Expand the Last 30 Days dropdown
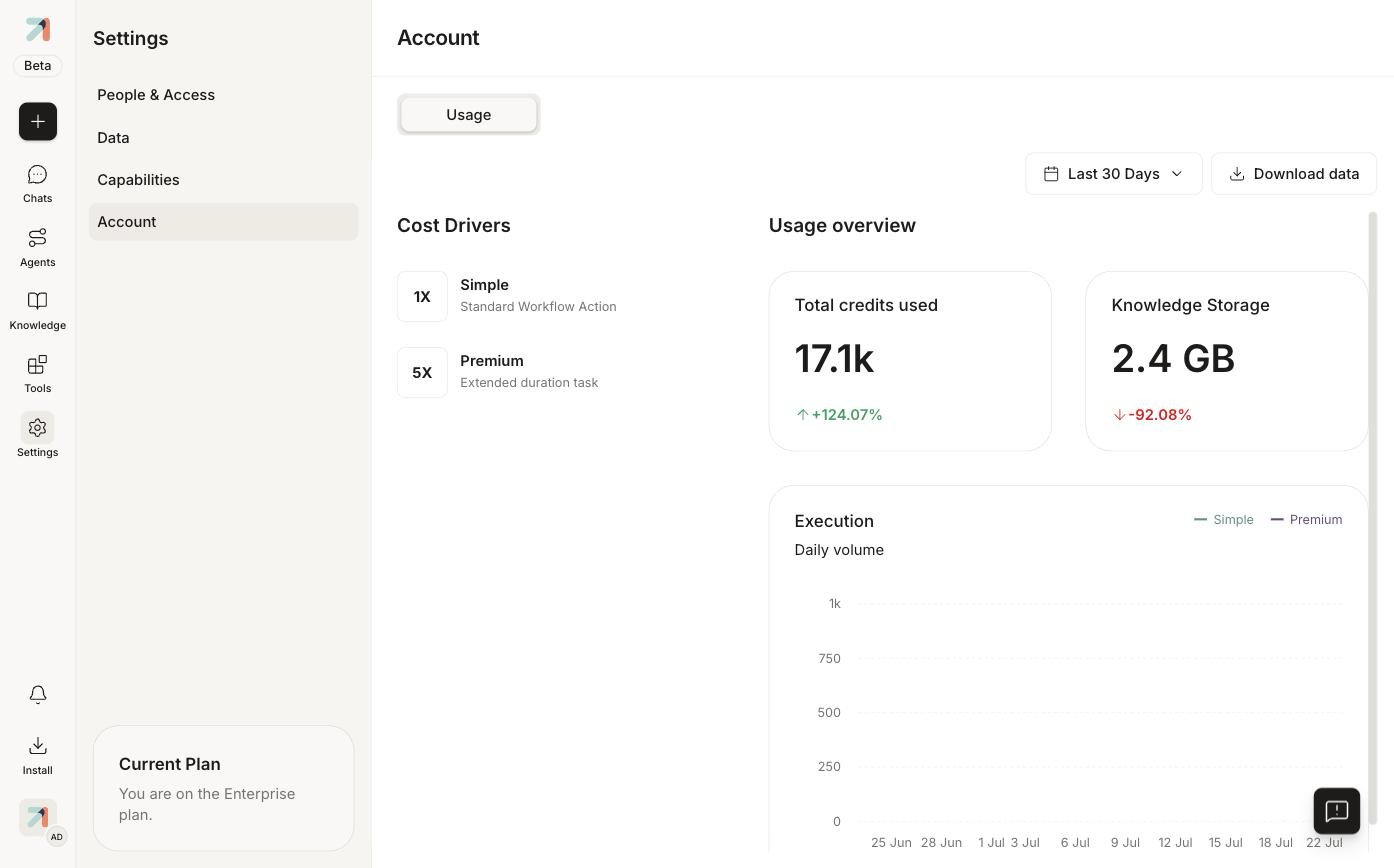Image resolution: width=1394 pixels, height=868 pixels. tap(1113, 174)
